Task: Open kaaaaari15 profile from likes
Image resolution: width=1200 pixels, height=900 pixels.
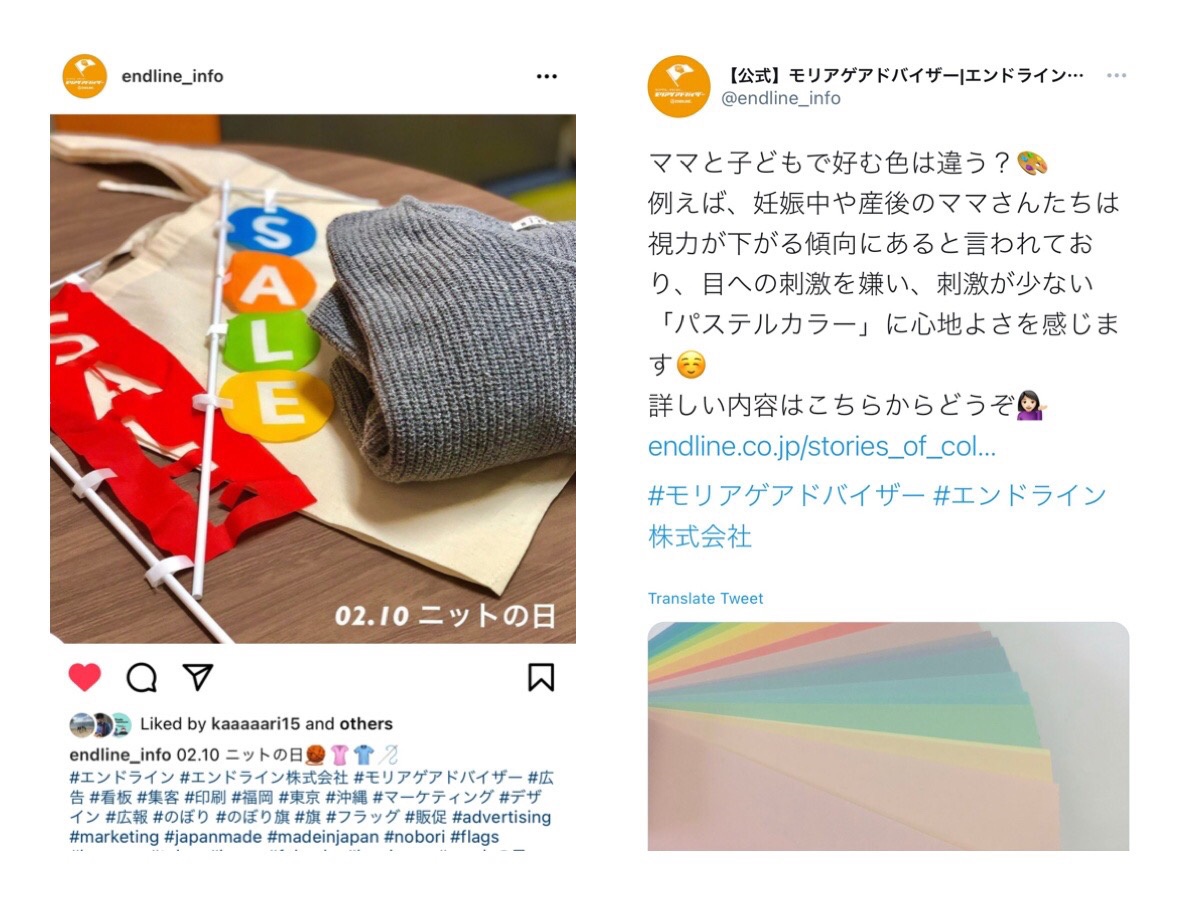Action: [x=255, y=724]
